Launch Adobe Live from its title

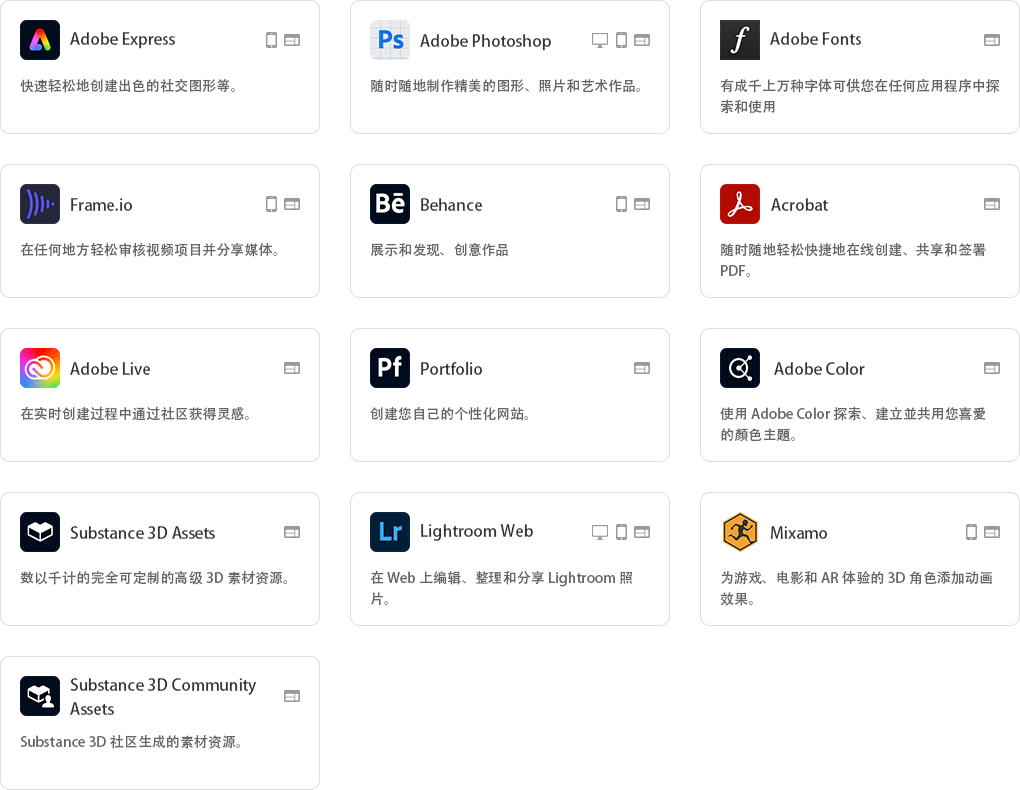point(110,369)
